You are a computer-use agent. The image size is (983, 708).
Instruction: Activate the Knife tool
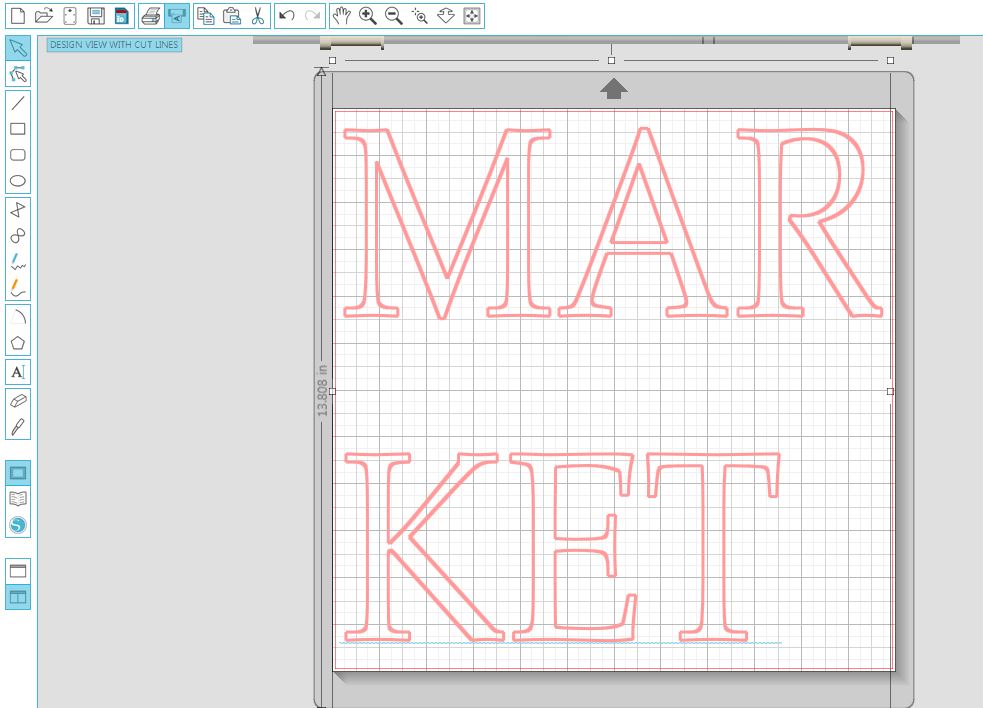18,426
